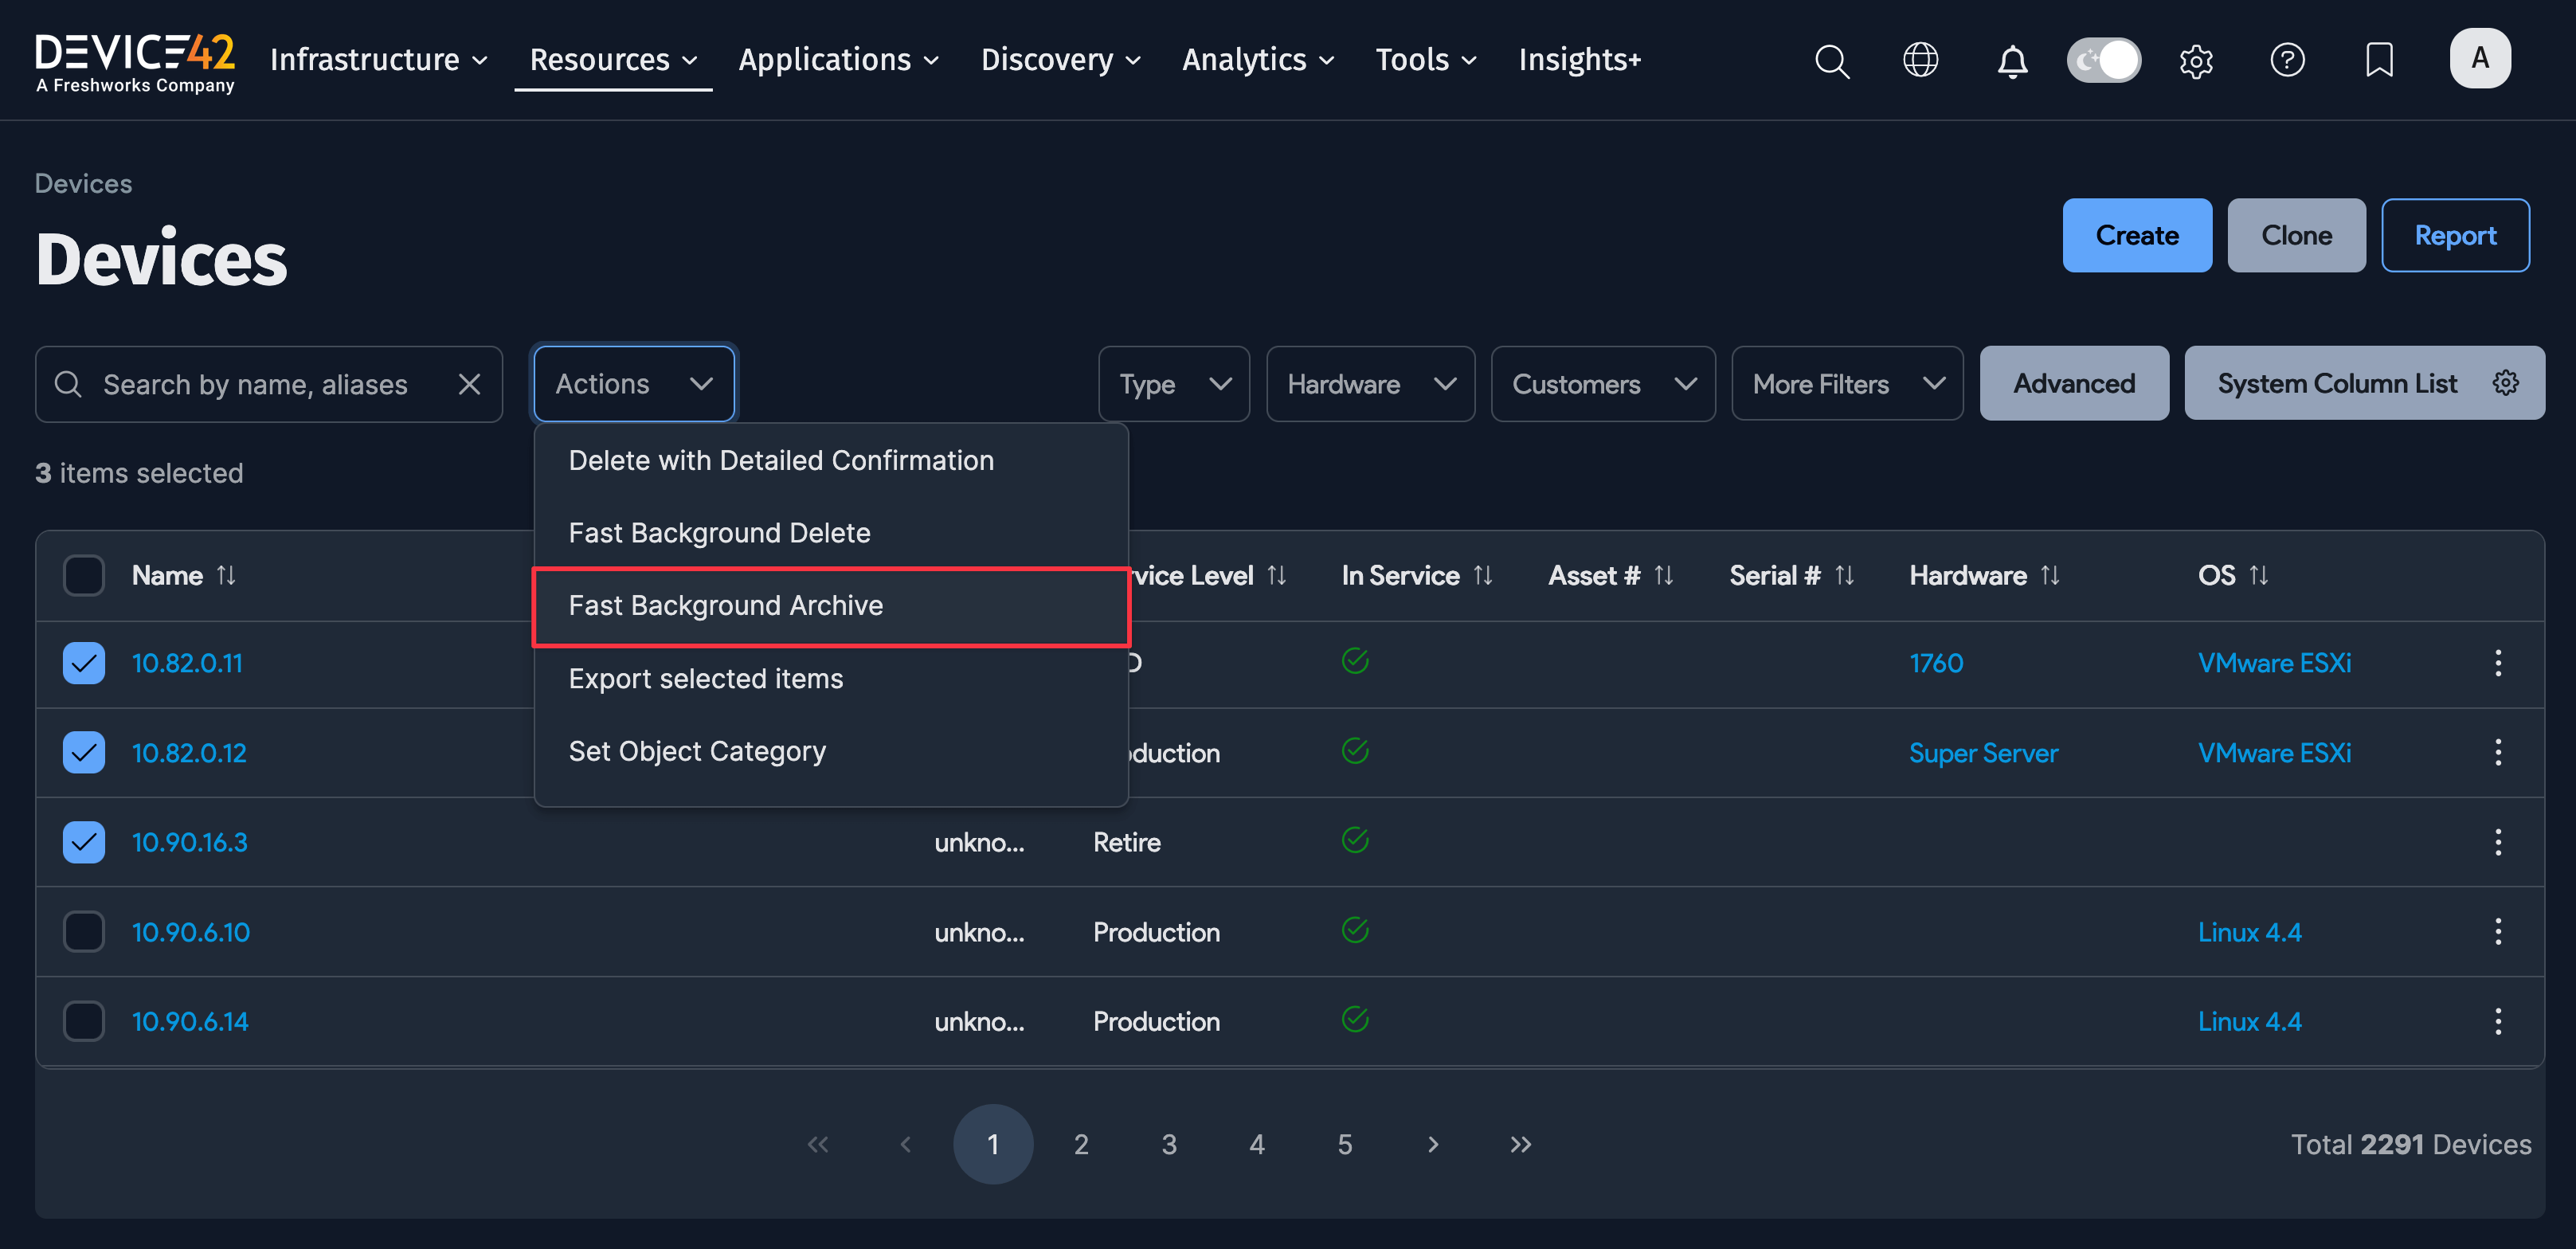Open the kebab menu on the 10.90.6.14 row

(2498, 1020)
